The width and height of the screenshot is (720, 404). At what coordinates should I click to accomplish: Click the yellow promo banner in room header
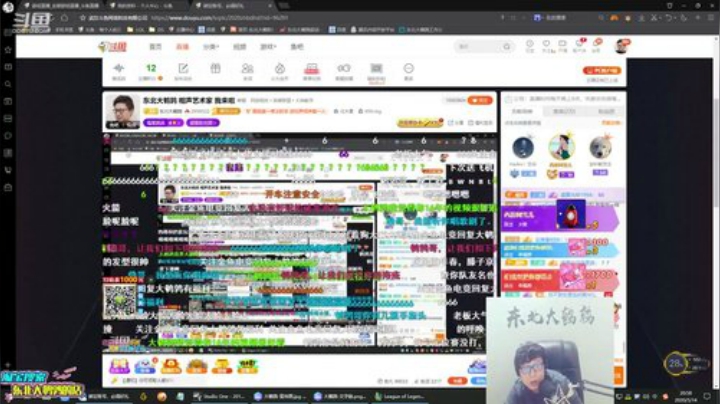coord(419,123)
